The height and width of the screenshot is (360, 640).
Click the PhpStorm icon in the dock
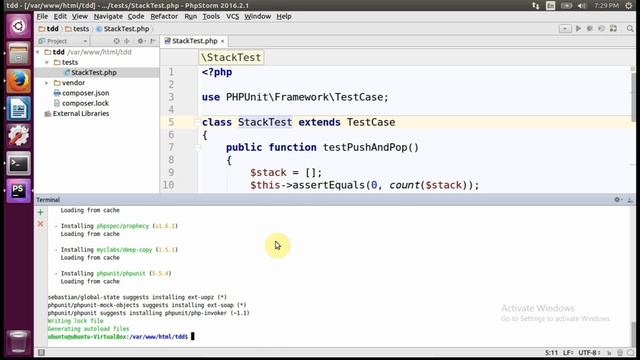click(18, 191)
